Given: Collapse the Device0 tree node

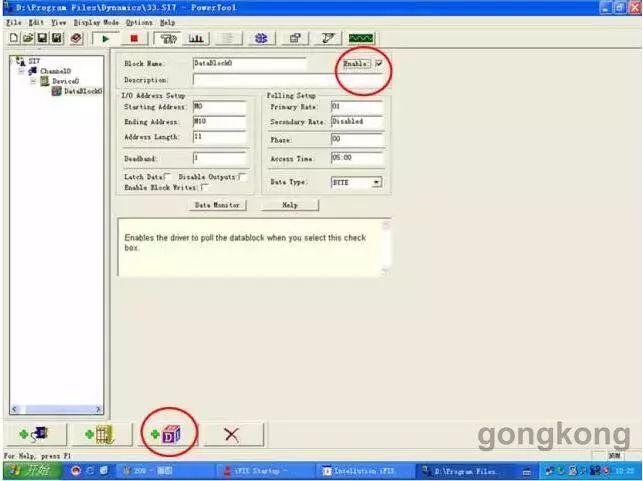Looking at the screenshot, I should (32, 81).
